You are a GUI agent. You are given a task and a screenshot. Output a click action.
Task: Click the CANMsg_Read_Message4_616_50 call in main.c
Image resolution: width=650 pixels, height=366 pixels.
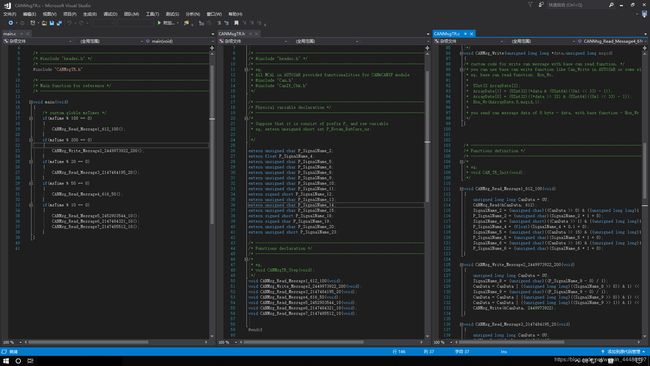(87, 194)
